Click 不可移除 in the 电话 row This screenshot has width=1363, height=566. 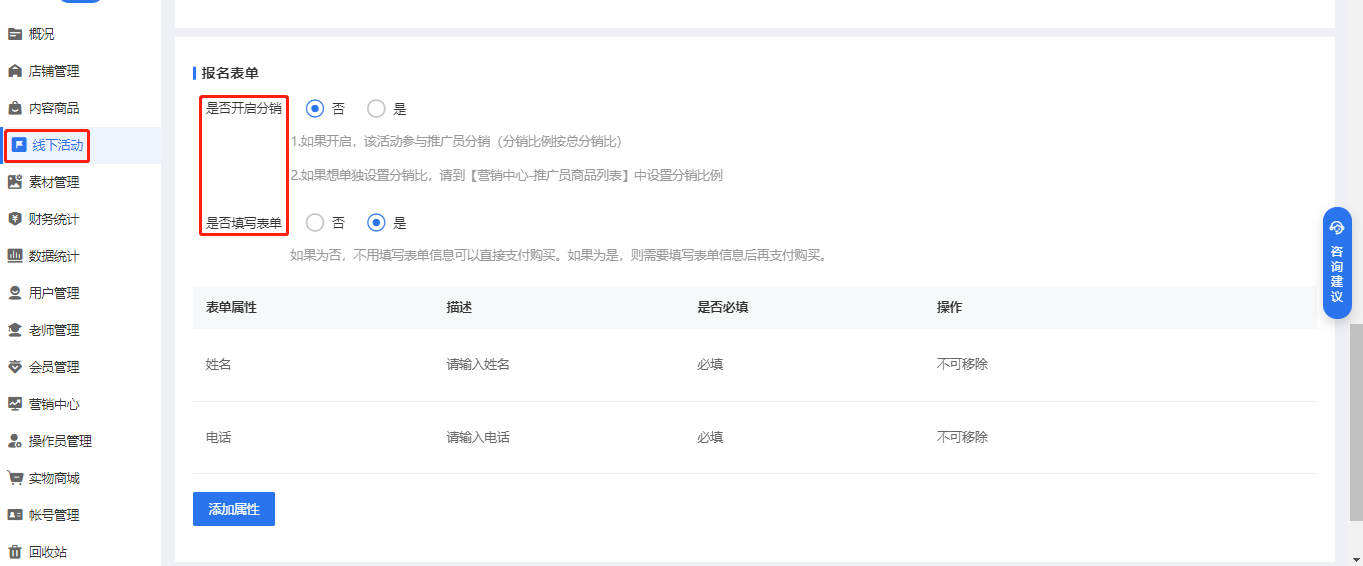pos(962,438)
